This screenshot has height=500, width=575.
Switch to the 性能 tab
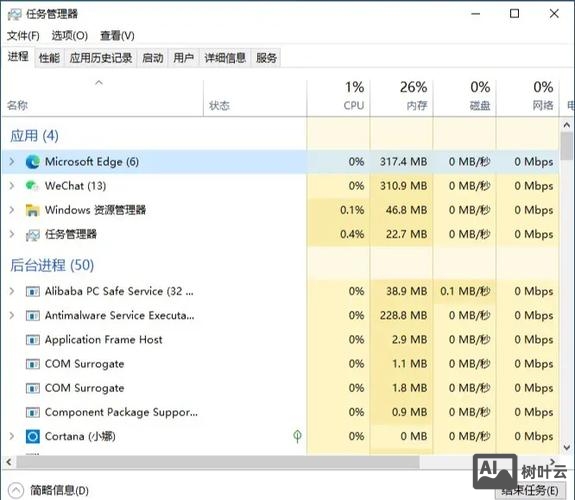click(50, 58)
